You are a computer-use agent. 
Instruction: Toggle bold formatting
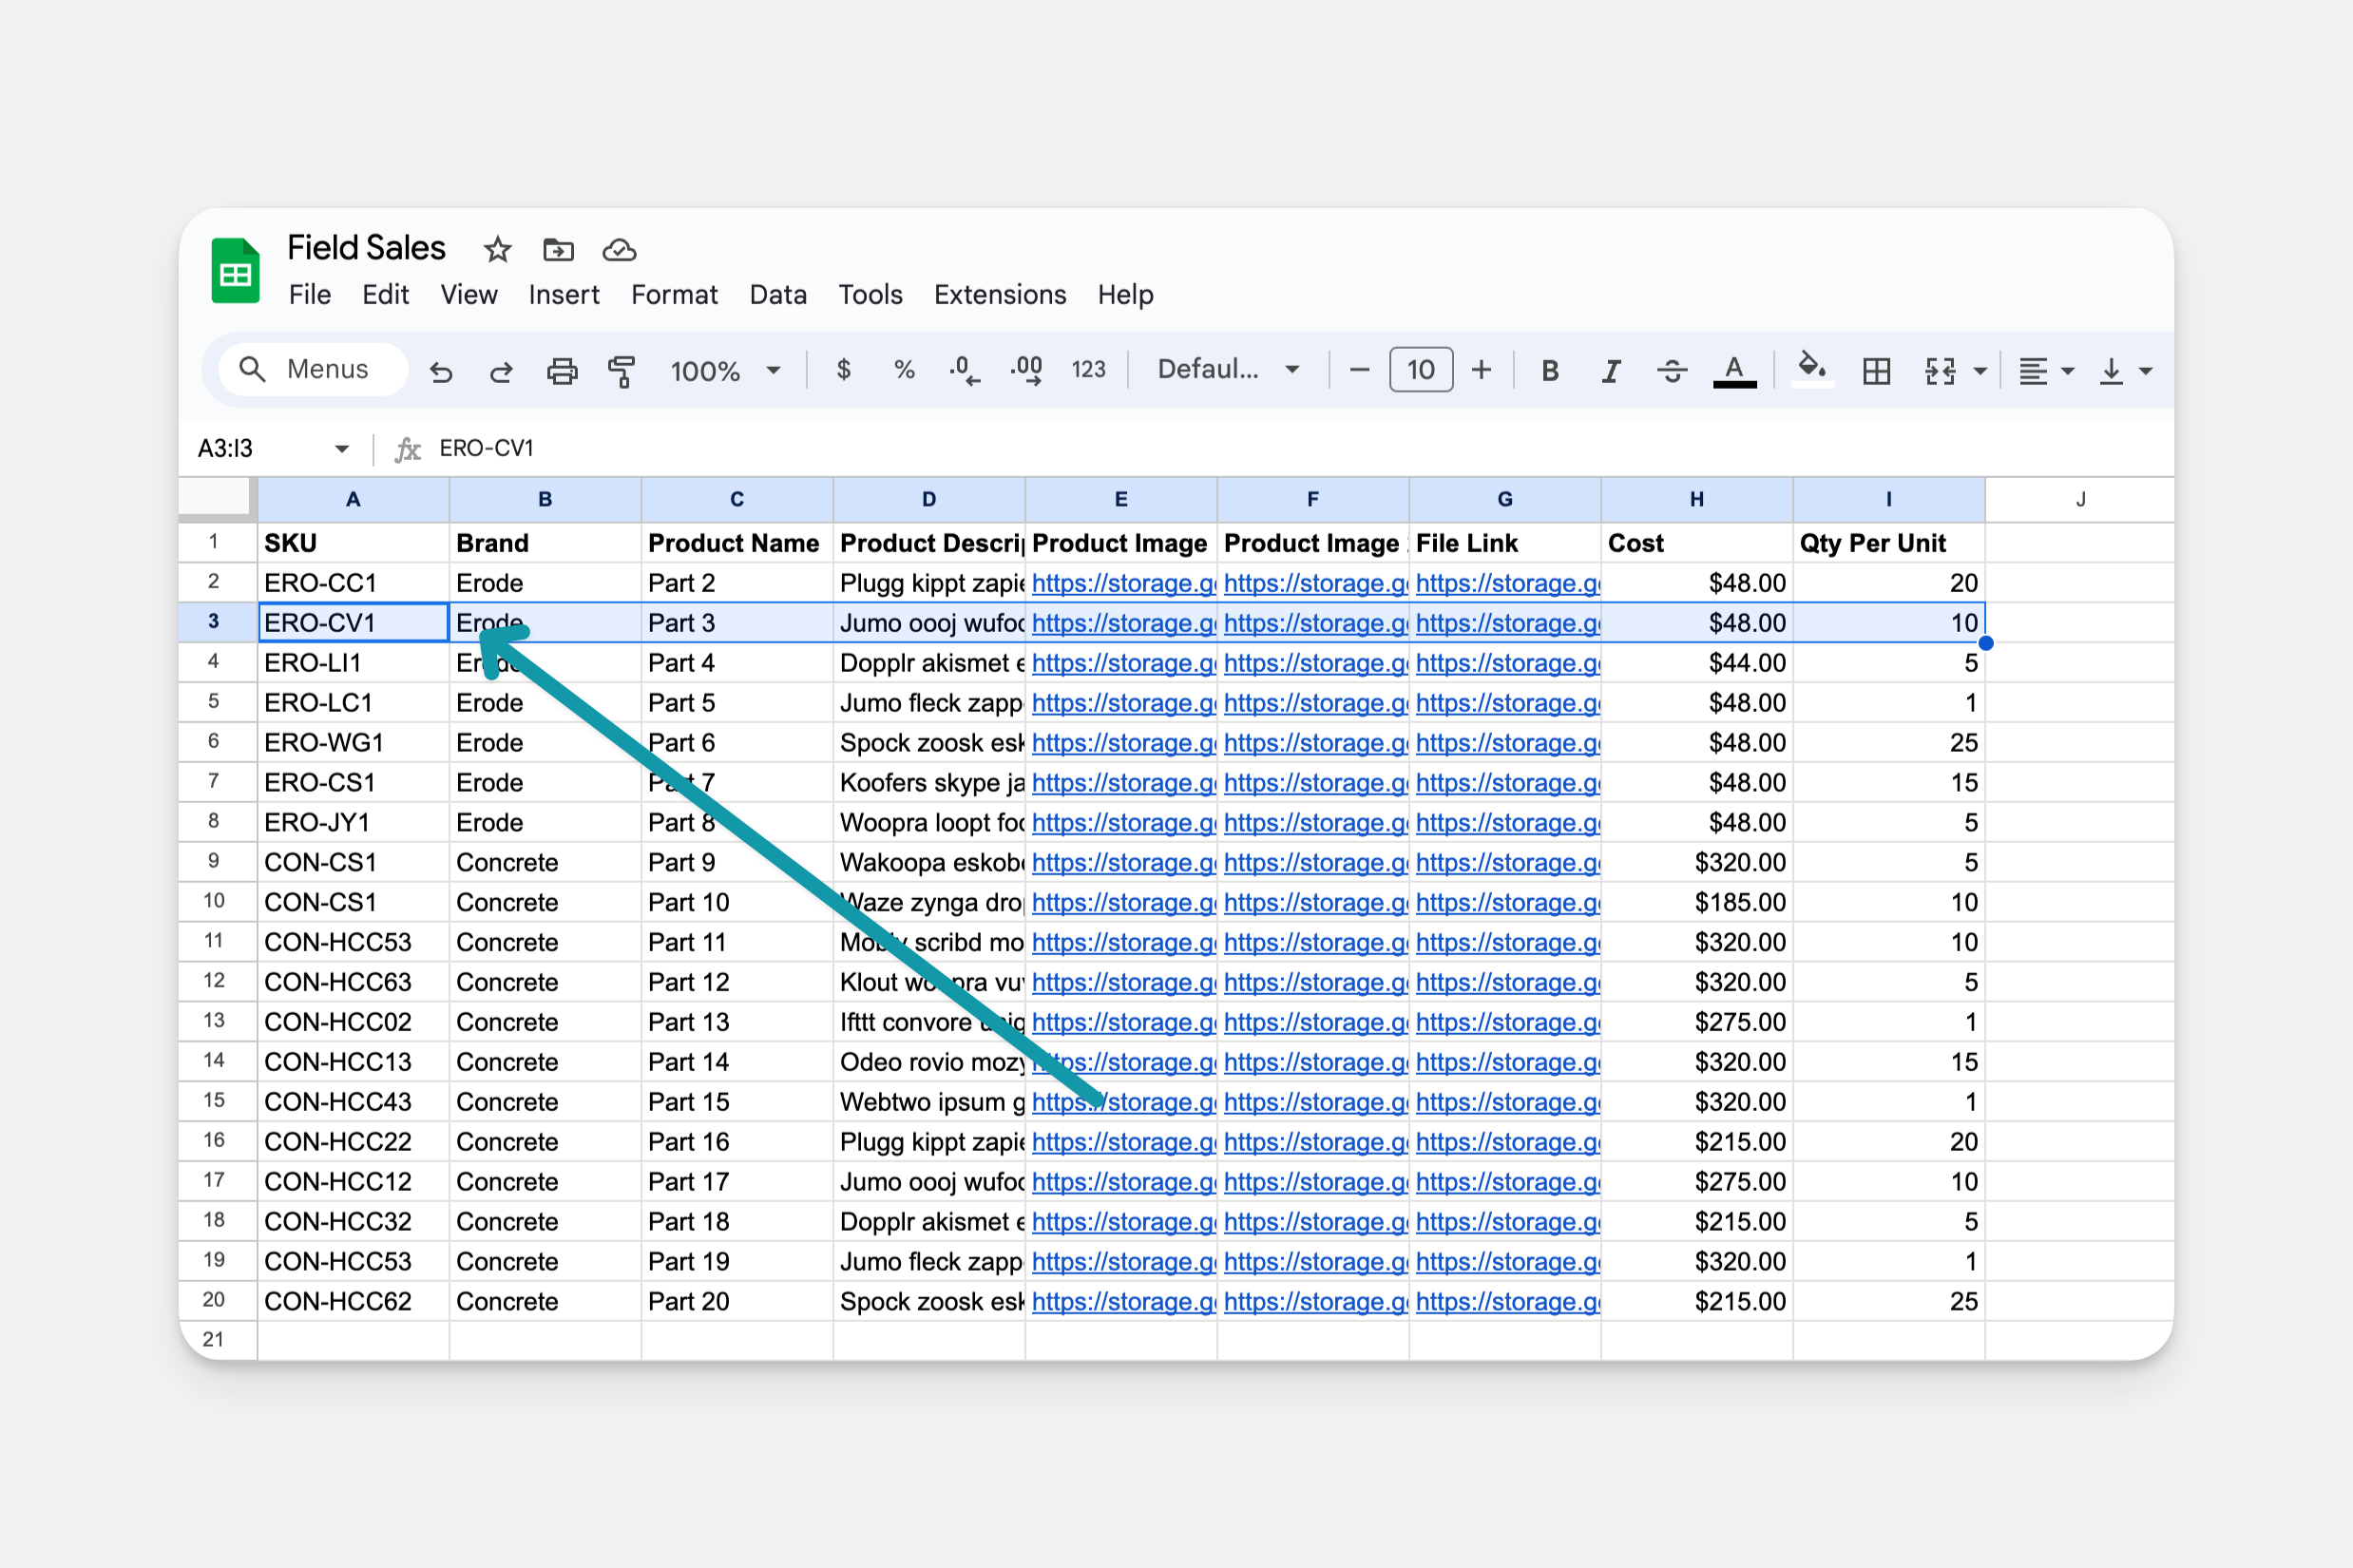[x=1550, y=371]
